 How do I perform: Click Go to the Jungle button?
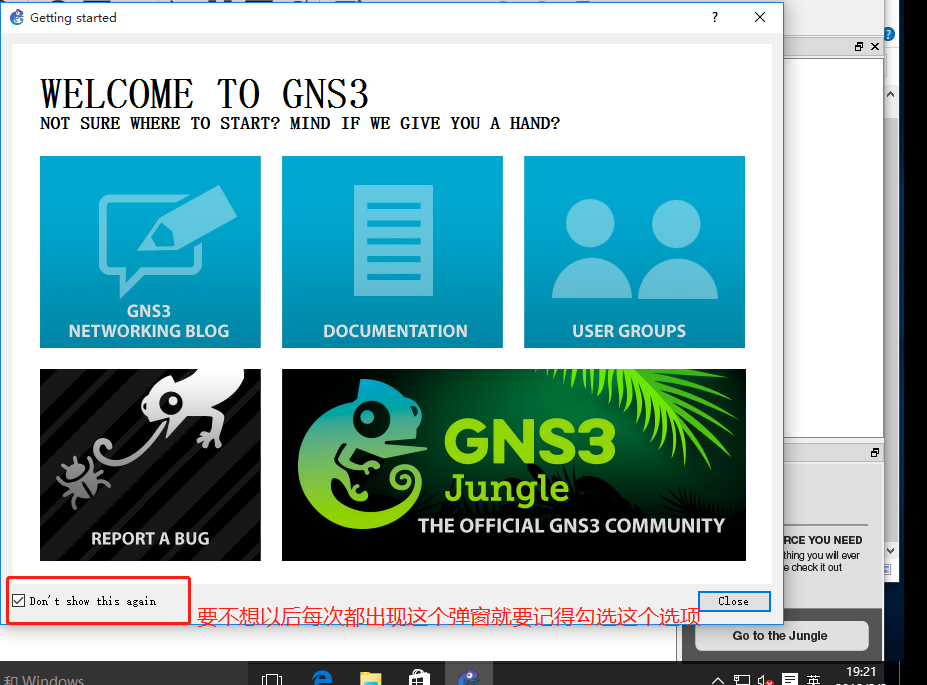[781, 636]
